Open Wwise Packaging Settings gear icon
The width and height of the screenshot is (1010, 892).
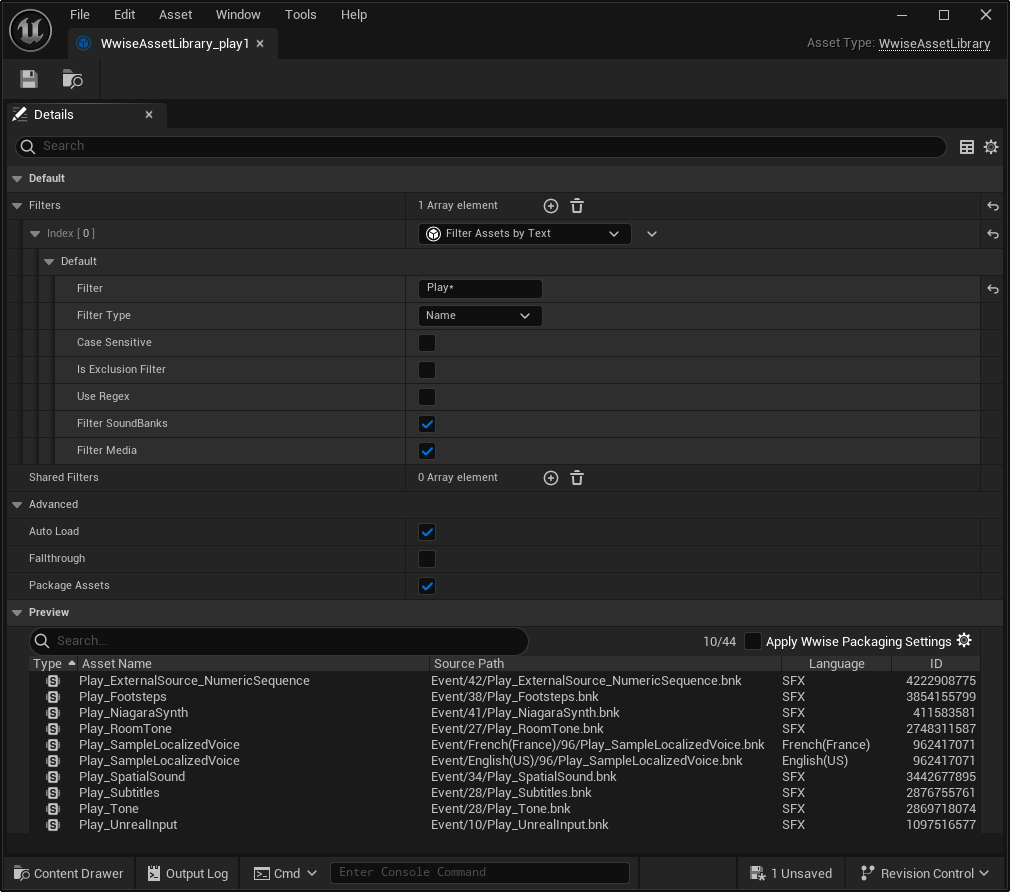964,641
